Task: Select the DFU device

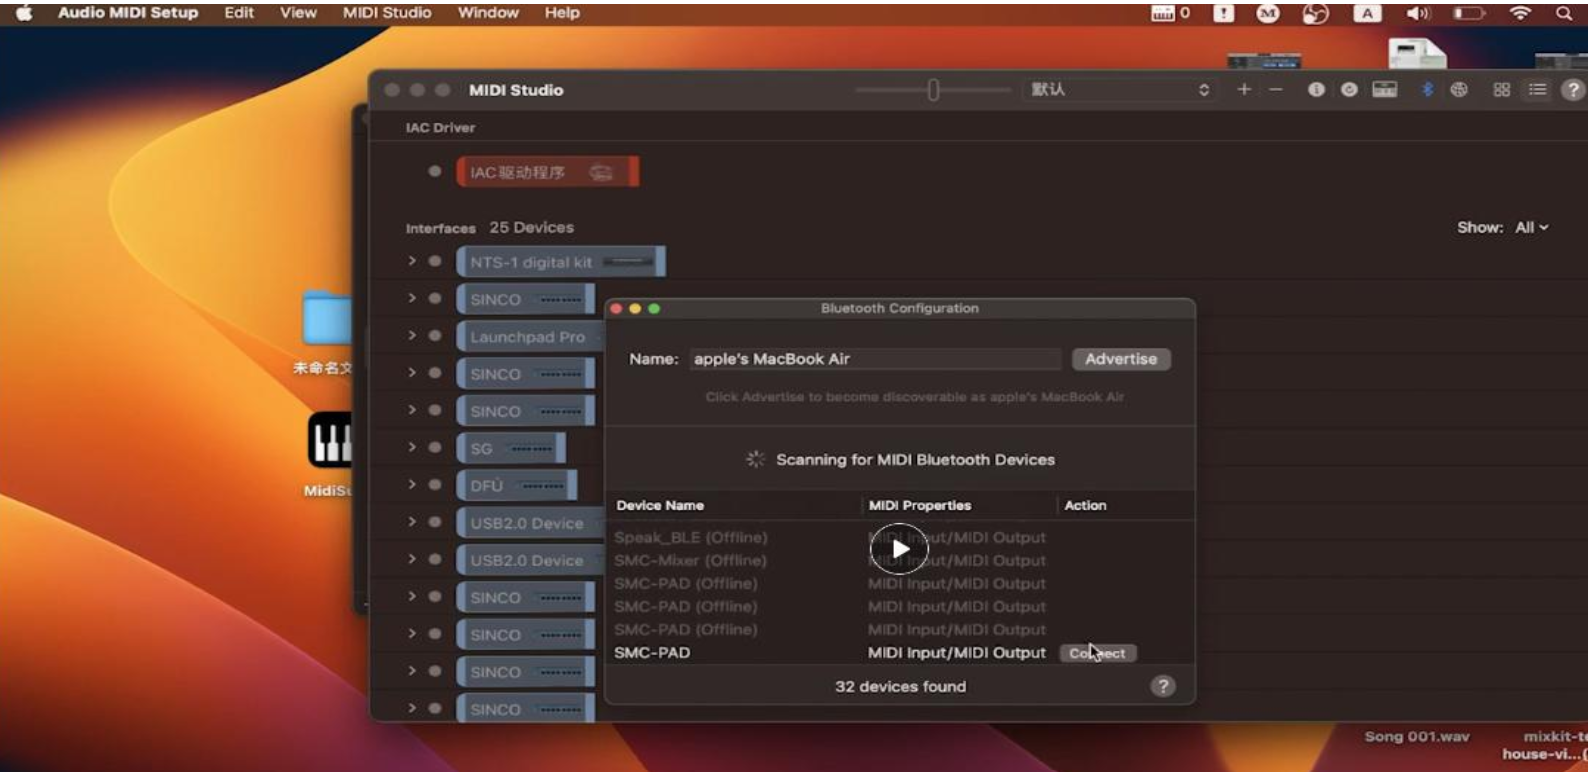Action: [x=517, y=486]
